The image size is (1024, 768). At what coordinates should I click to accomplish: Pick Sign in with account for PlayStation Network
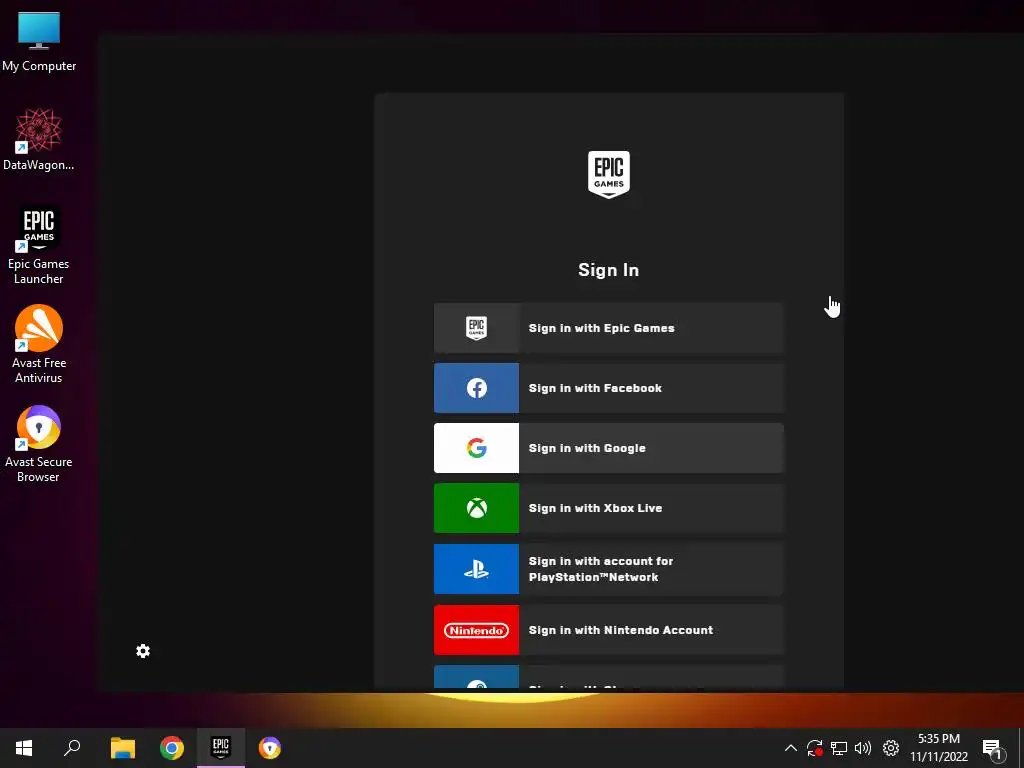click(609, 569)
